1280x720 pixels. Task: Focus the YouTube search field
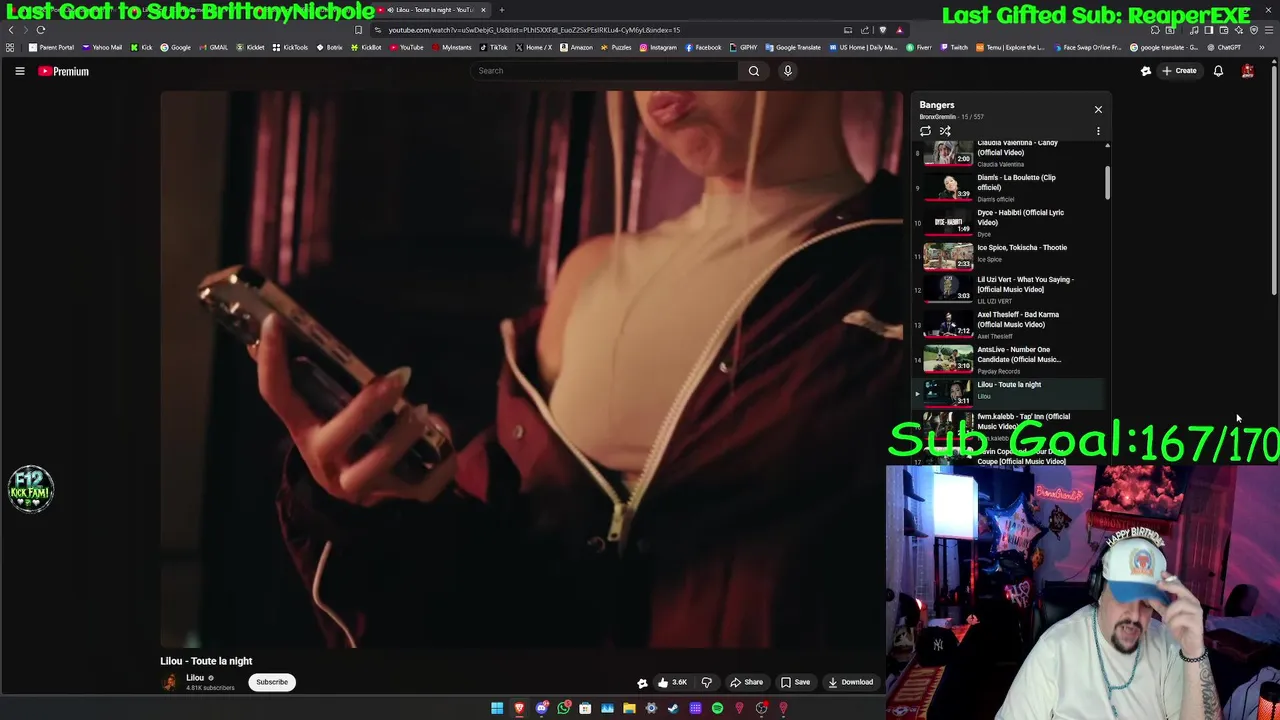pyautogui.click(x=605, y=71)
